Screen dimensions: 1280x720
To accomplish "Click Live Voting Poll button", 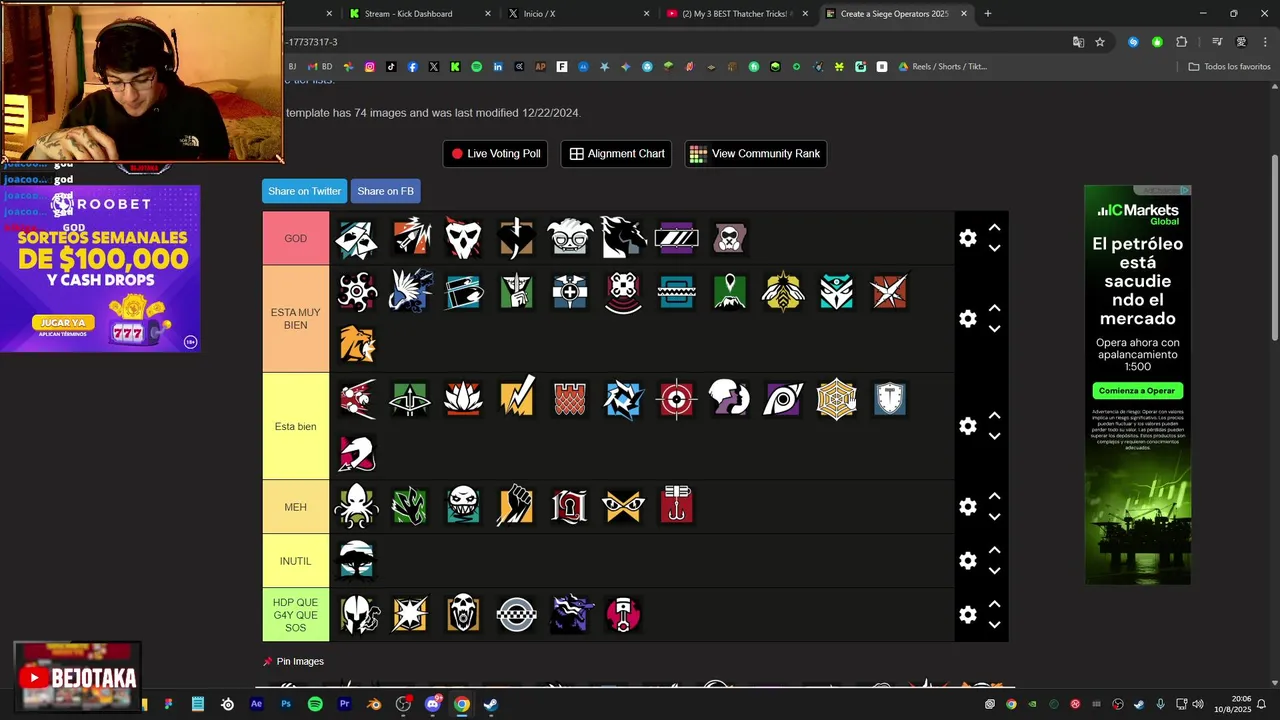I will click(x=496, y=154).
